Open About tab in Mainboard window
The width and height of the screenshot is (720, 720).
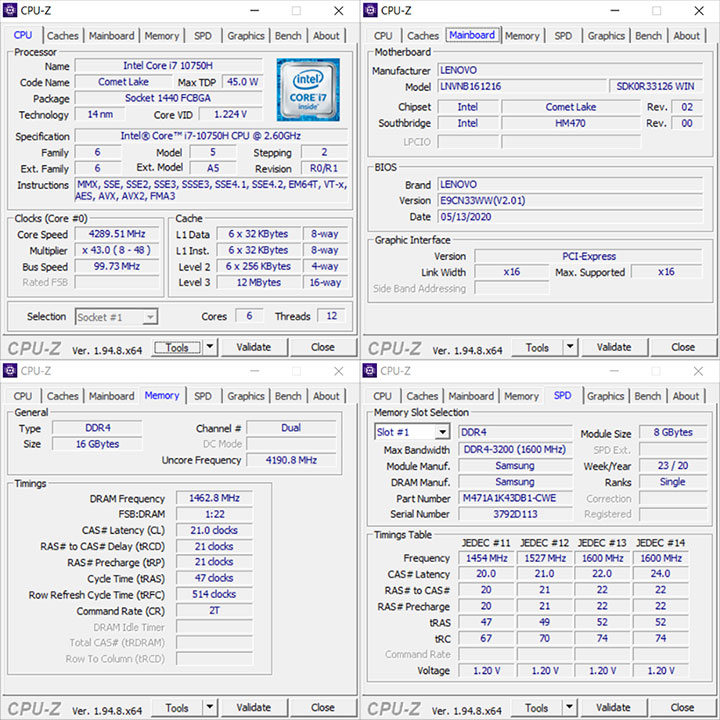686,36
